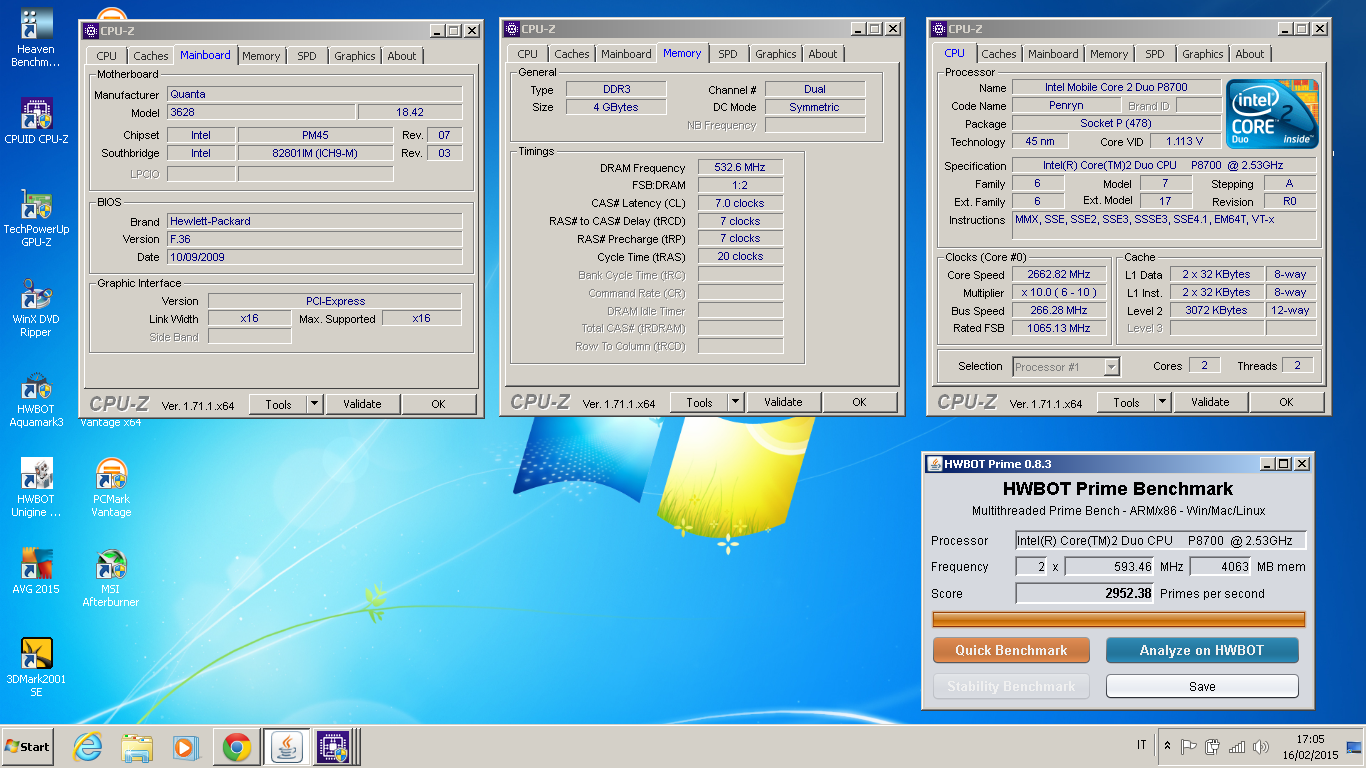Image resolution: width=1366 pixels, height=768 pixels.
Task: Open Memory tab in right CPU-Z window
Action: [x=1109, y=54]
